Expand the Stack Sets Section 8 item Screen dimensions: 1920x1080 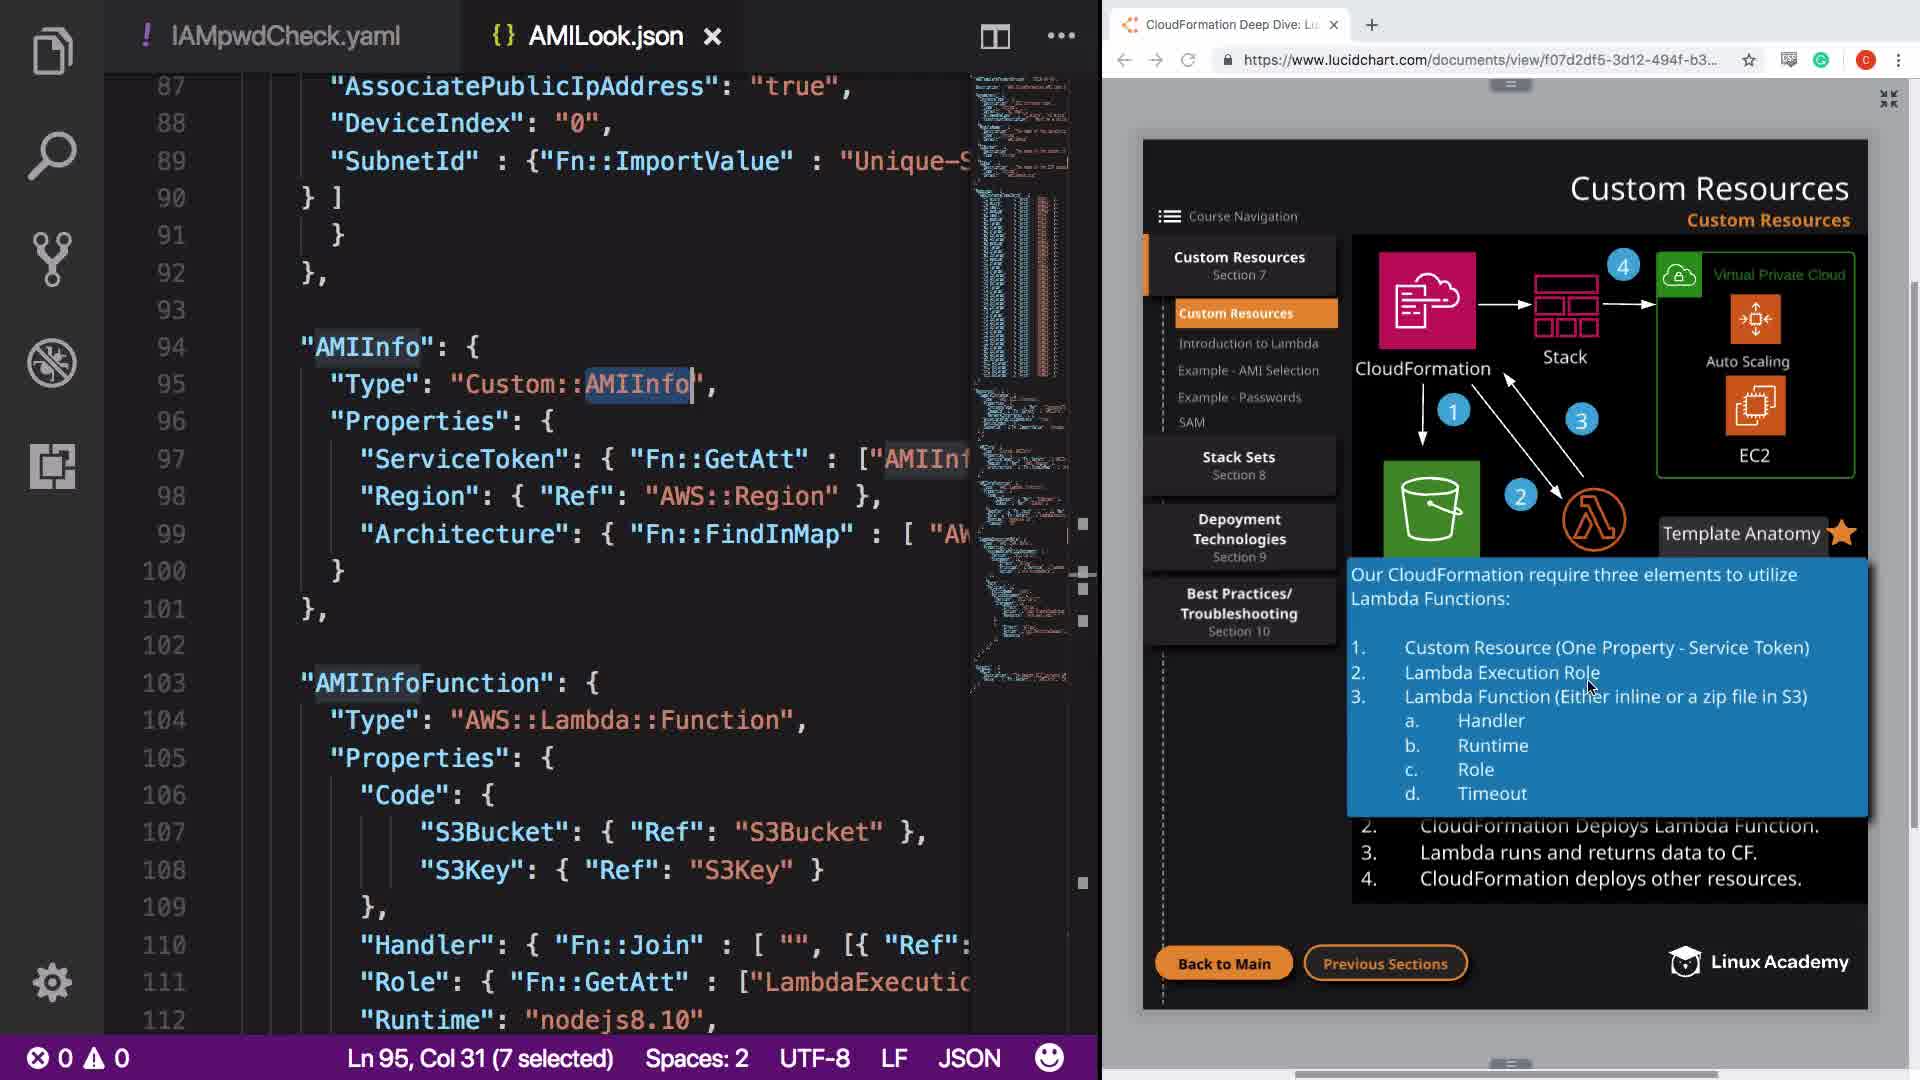tap(1238, 465)
